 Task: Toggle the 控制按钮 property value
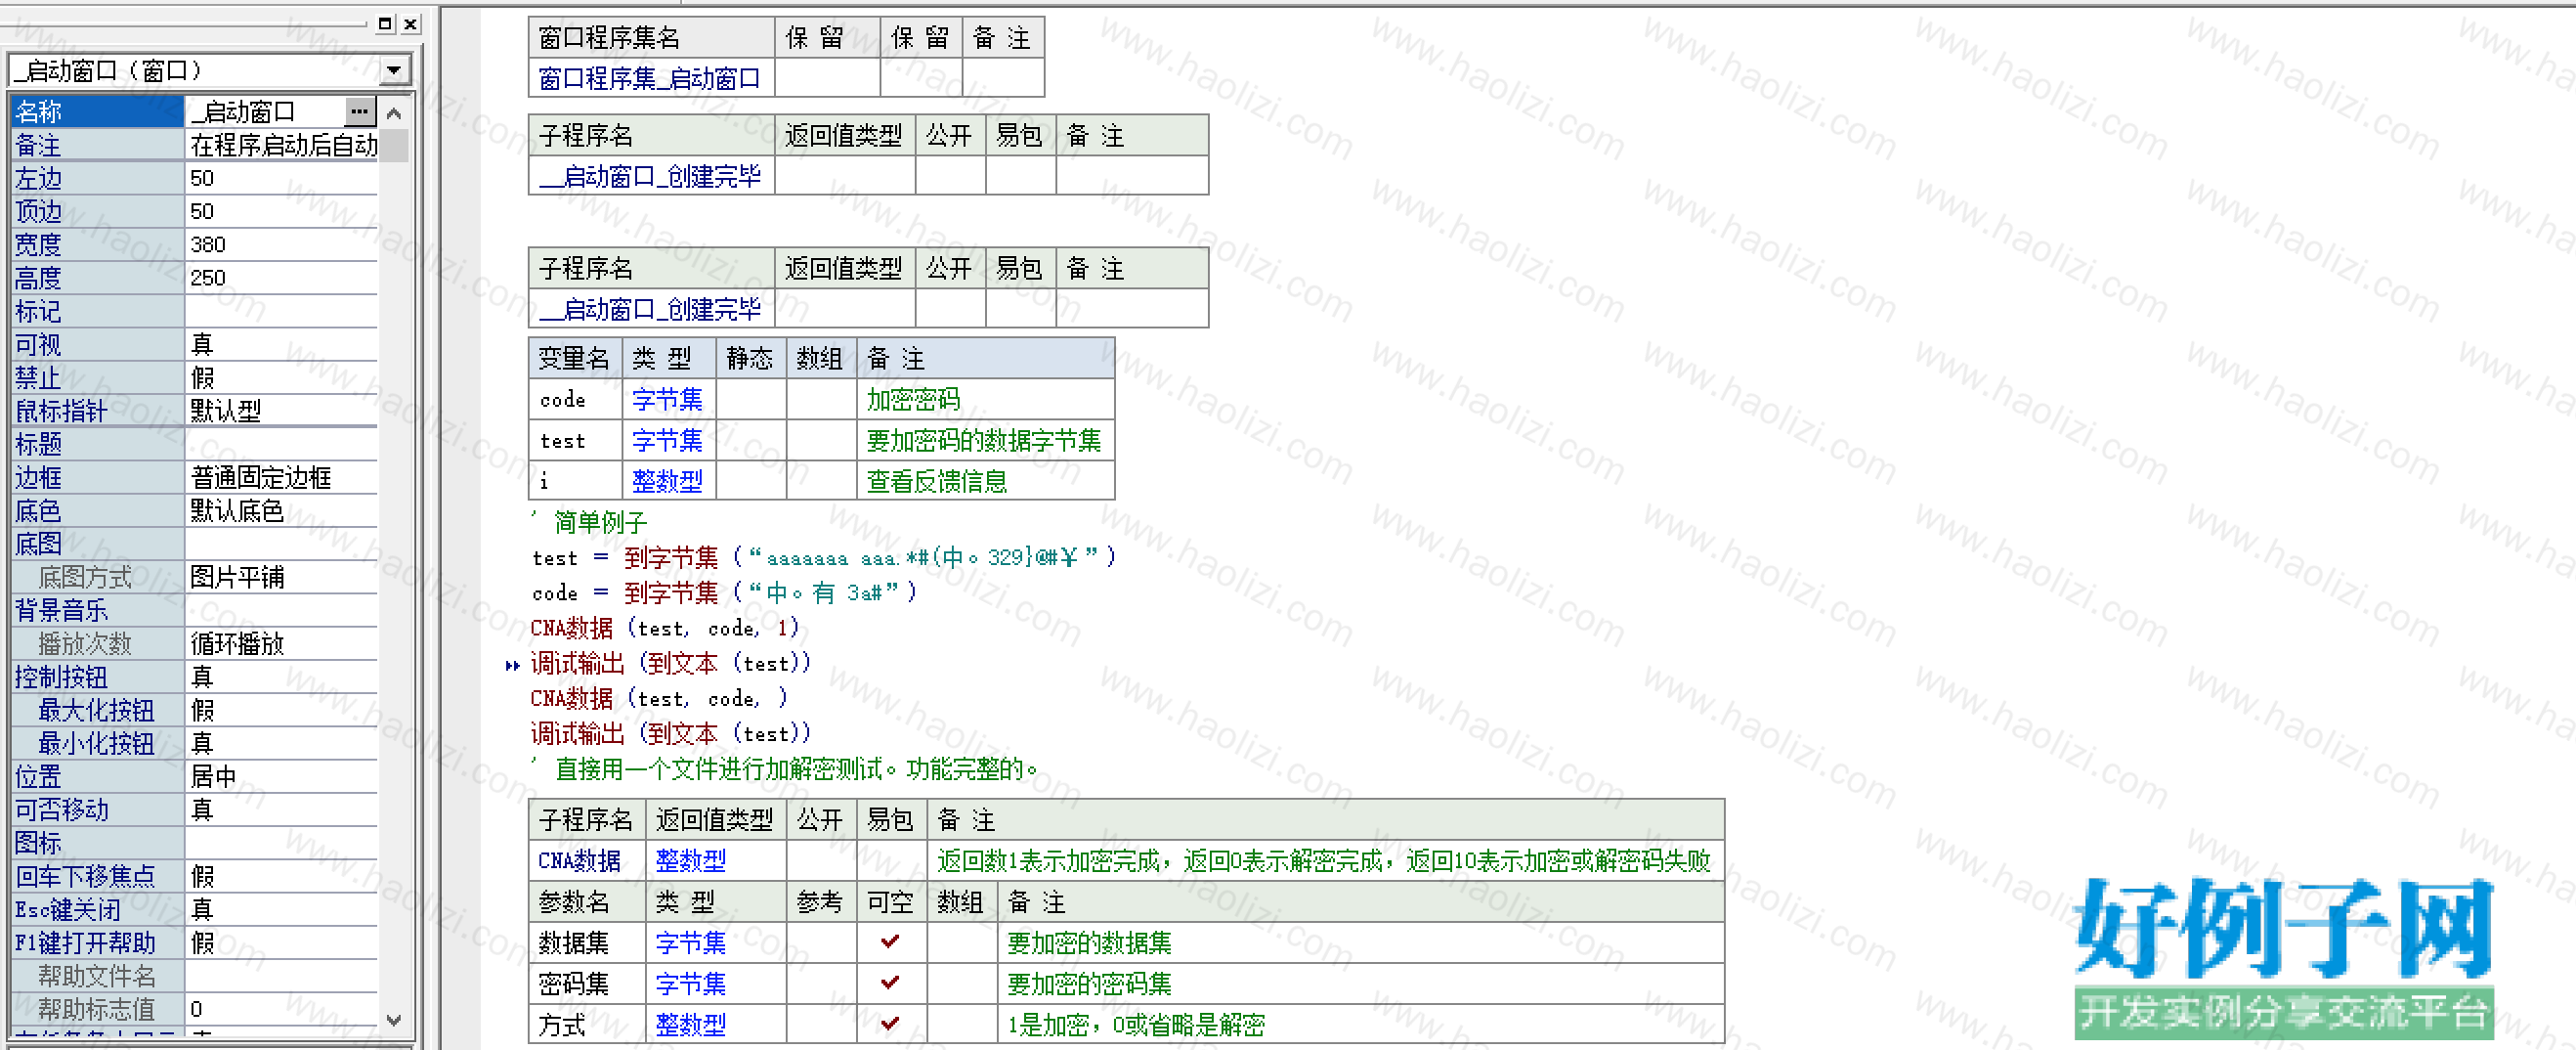pos(283,676)
